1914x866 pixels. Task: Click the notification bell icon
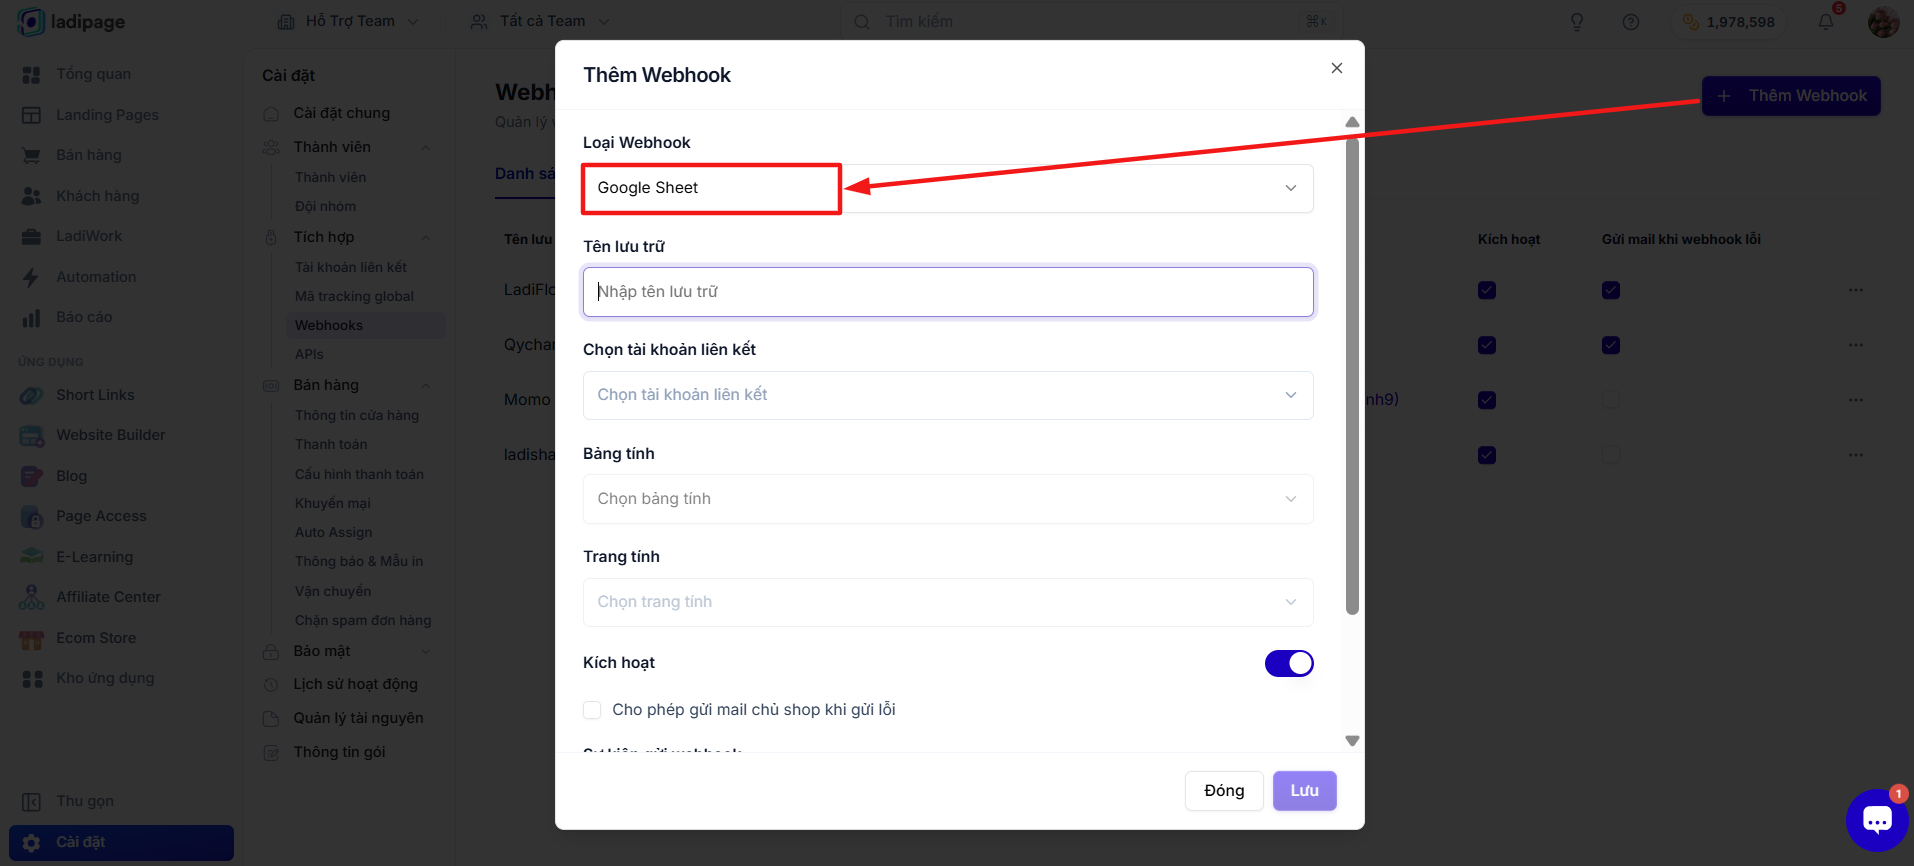pyautogui.click(x=1826, y=22)
